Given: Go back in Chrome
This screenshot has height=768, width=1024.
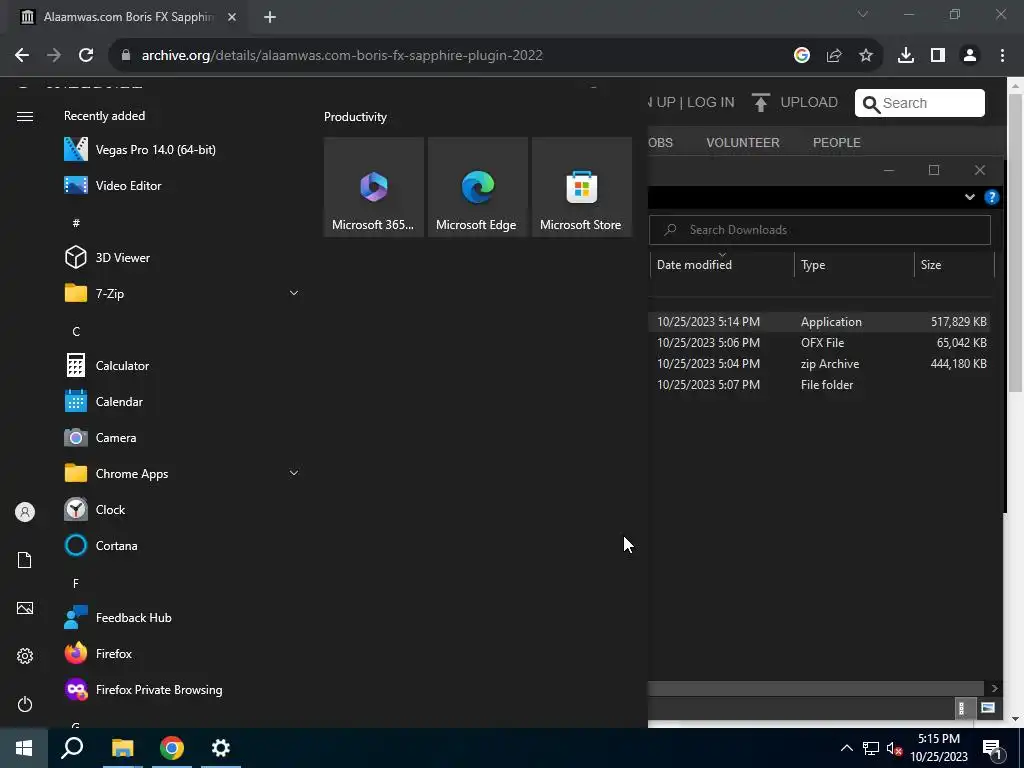Looking at the screenshot, I should coord(22,56).
